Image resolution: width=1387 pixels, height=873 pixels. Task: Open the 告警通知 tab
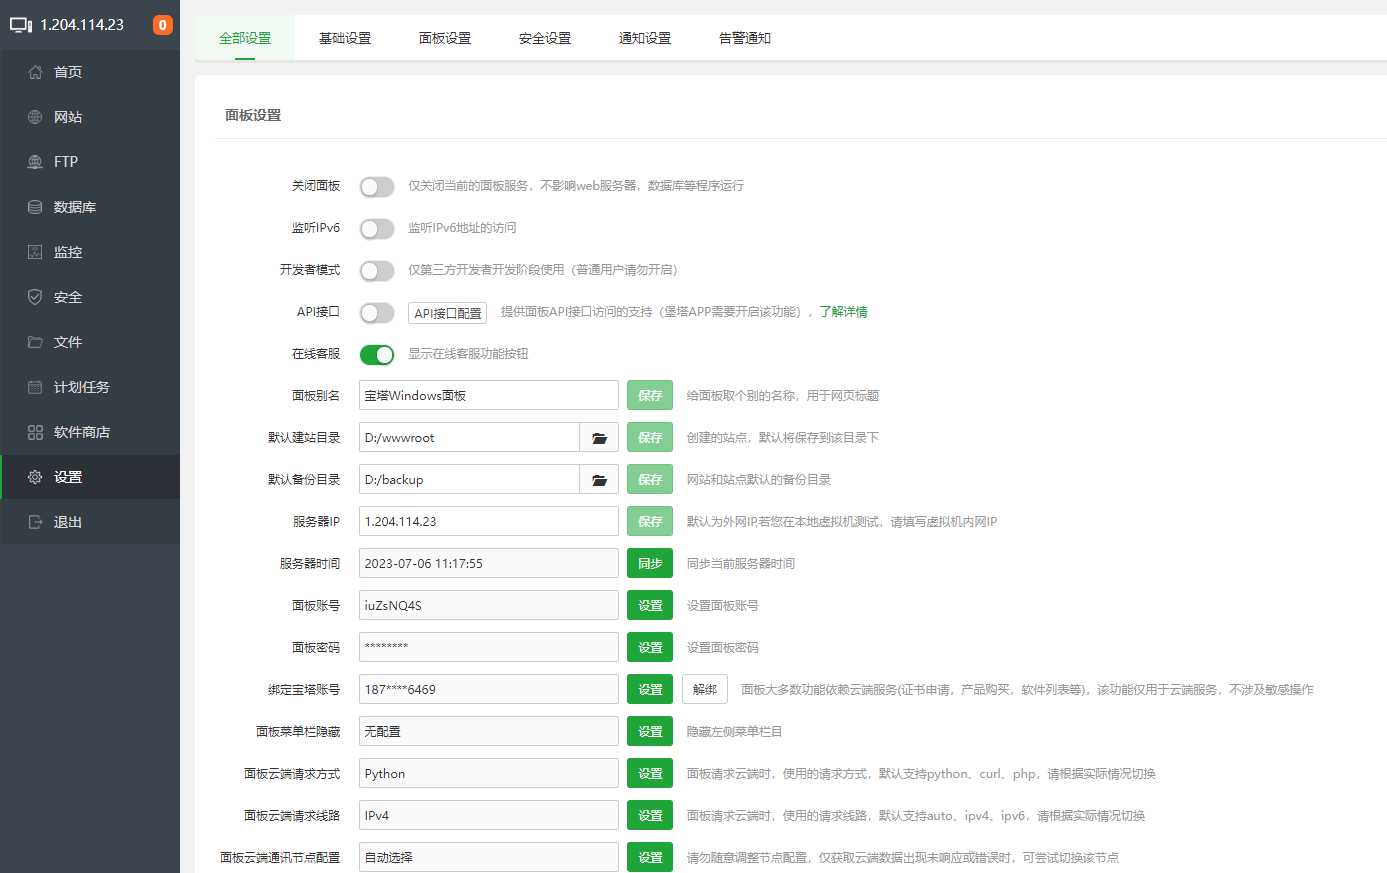pos(745,38)
